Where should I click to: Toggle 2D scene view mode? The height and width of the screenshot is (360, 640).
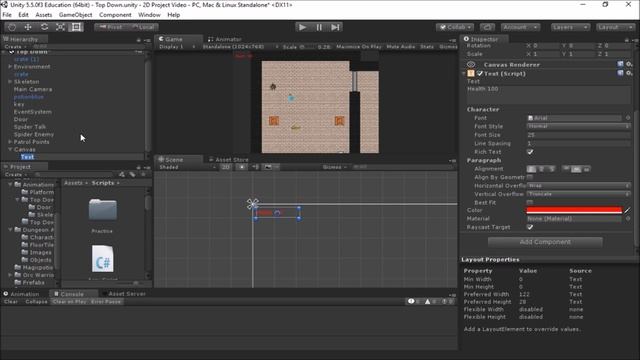pyautogui.click(x=225, y=167)
